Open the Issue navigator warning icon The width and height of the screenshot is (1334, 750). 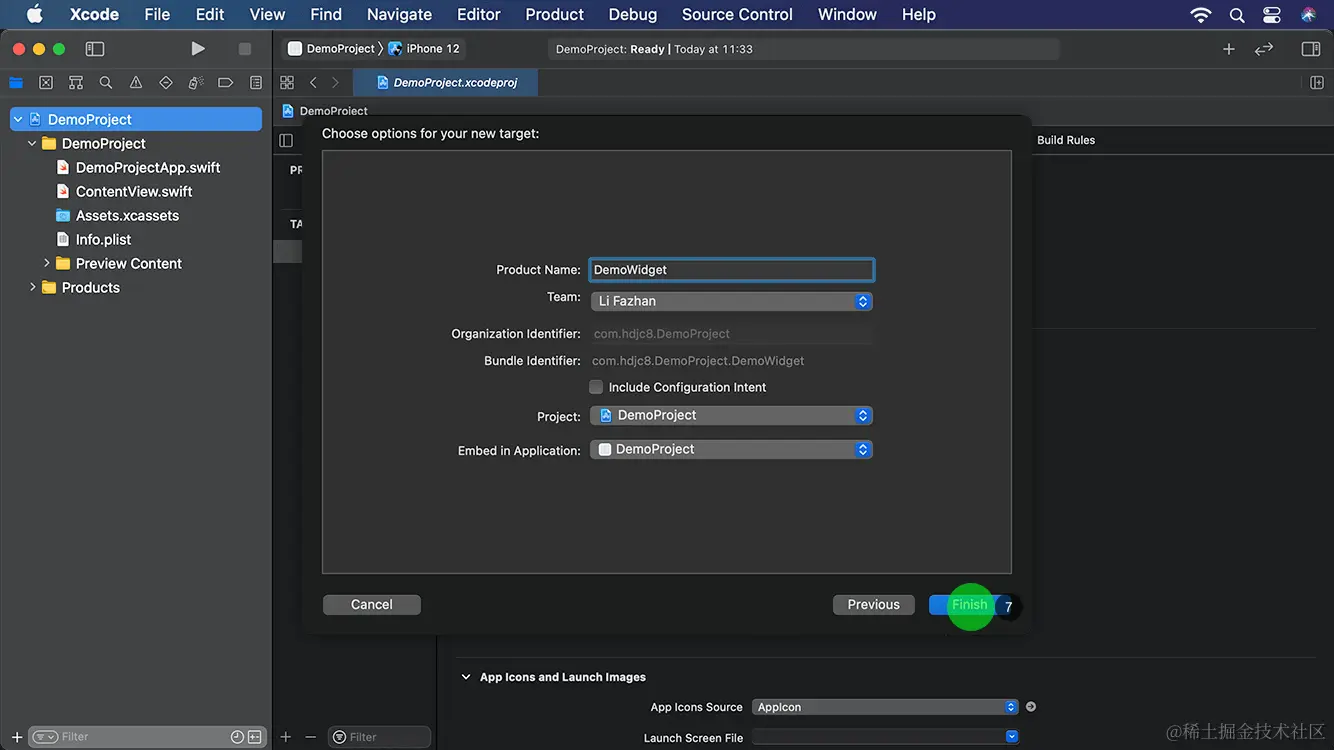point(136,83)
